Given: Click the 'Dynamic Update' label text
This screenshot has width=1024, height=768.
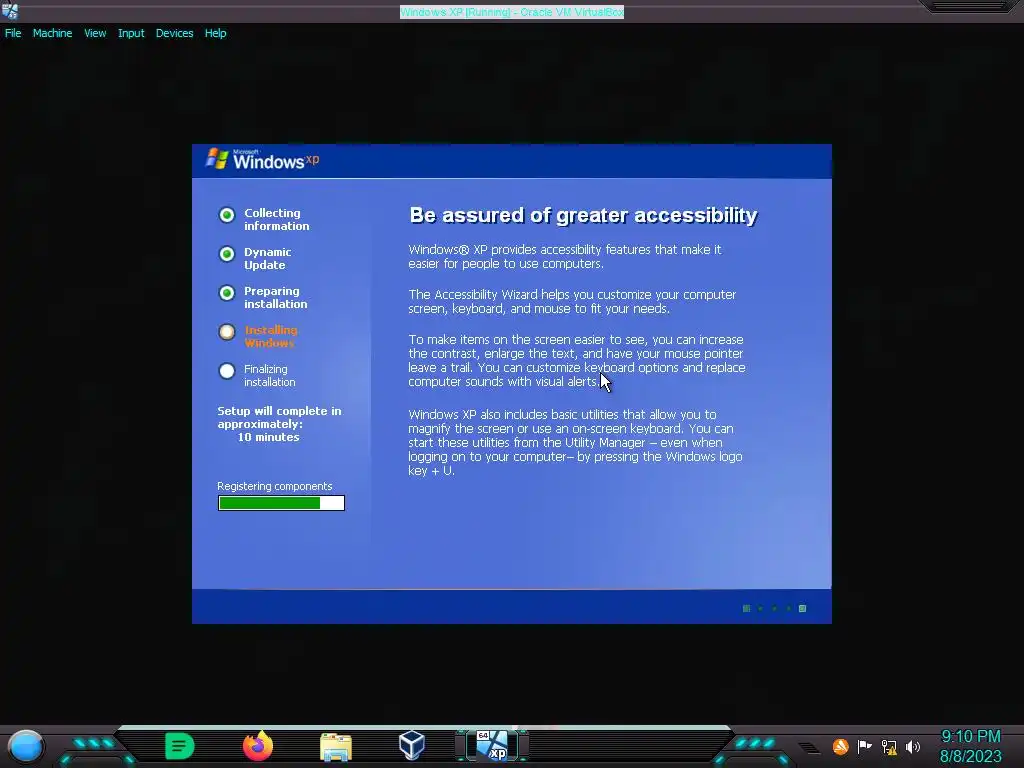Looking at the screenshot, I should [268, 259].
